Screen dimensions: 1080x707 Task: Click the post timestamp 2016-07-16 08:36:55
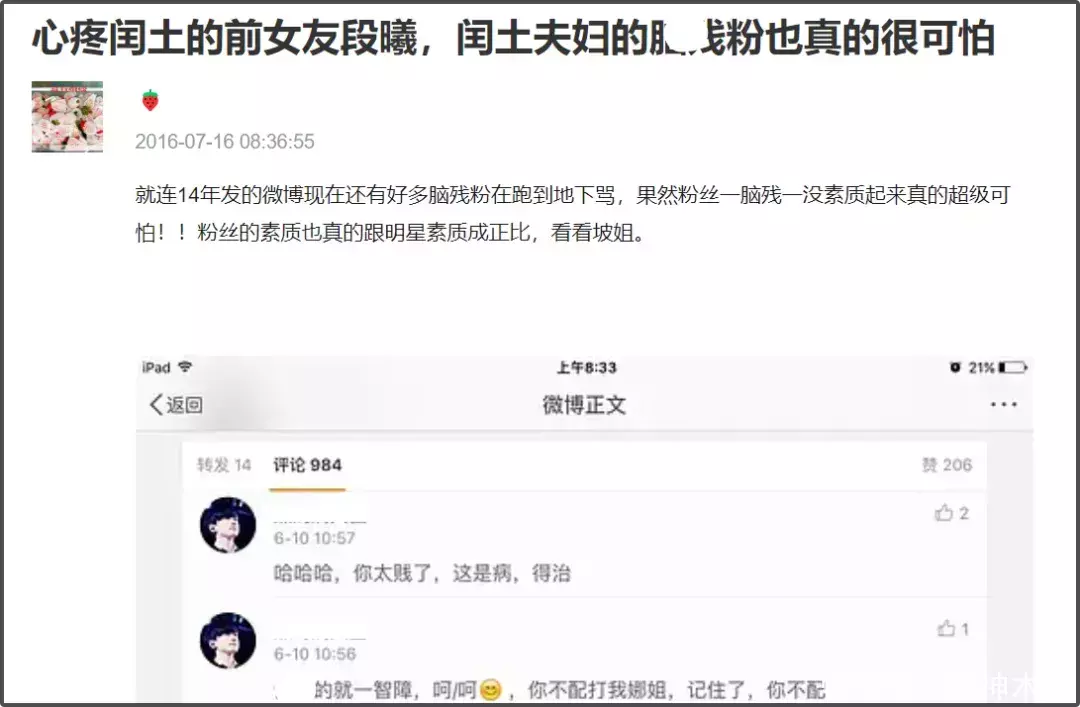point(225,141)
